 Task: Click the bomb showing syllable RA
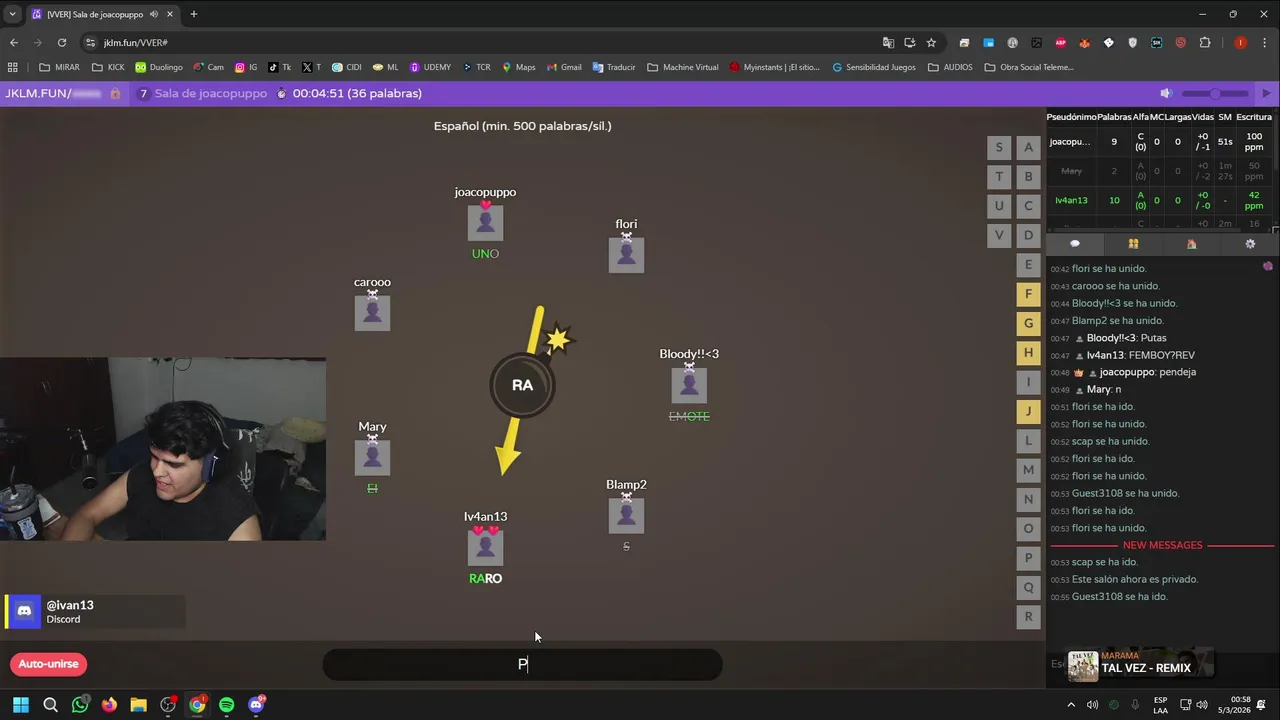click(x=522, y=385)
